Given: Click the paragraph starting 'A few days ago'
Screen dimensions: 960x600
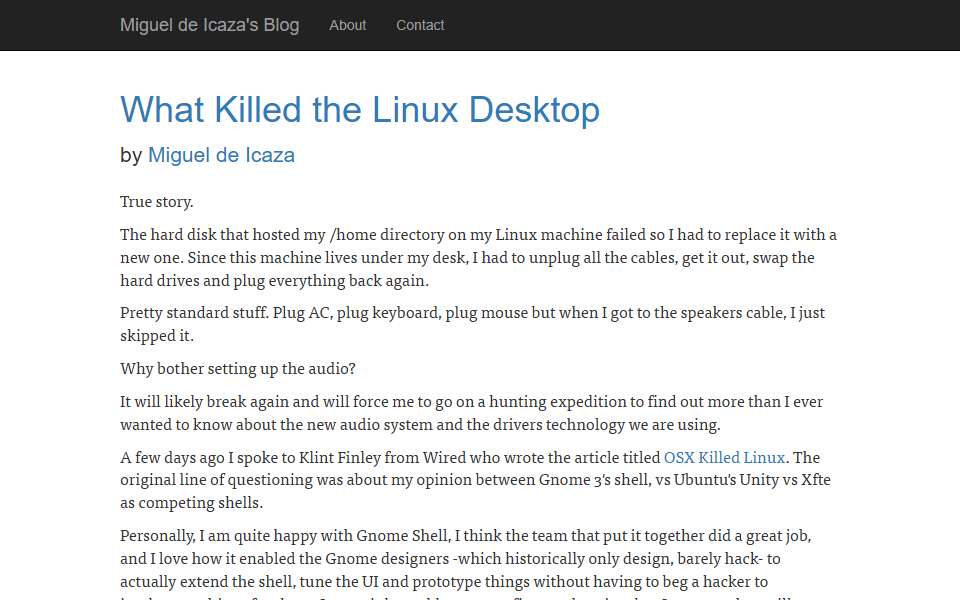Looking at the screenshot, I should (475, 480).
